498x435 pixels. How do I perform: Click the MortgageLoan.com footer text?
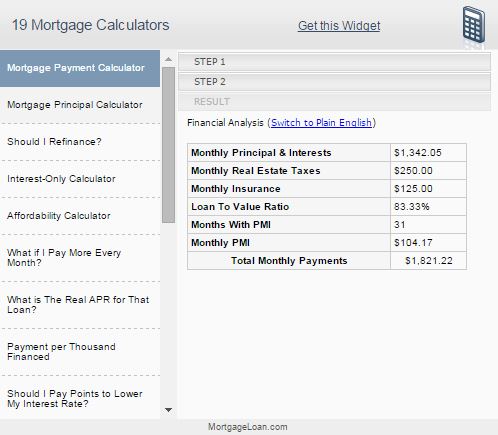click(x=248, y=427)
